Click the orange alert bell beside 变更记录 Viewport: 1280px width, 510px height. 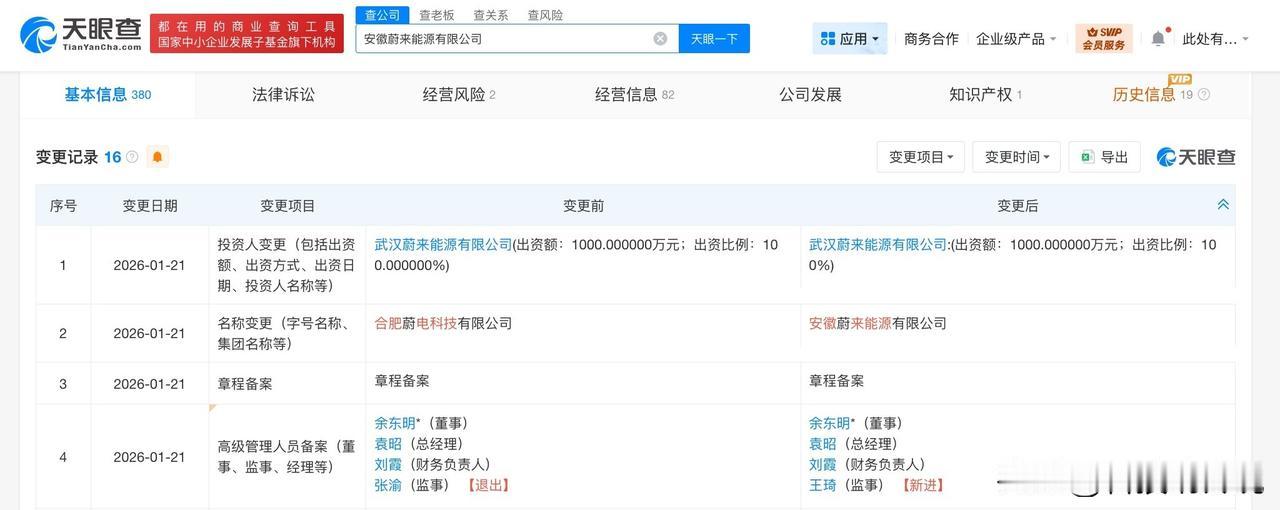(x=157, y=157)
